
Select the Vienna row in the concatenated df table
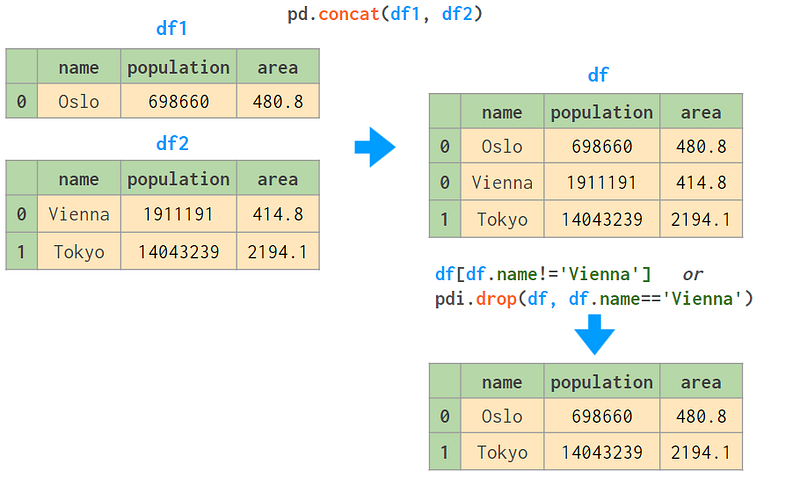pos(586,182)
